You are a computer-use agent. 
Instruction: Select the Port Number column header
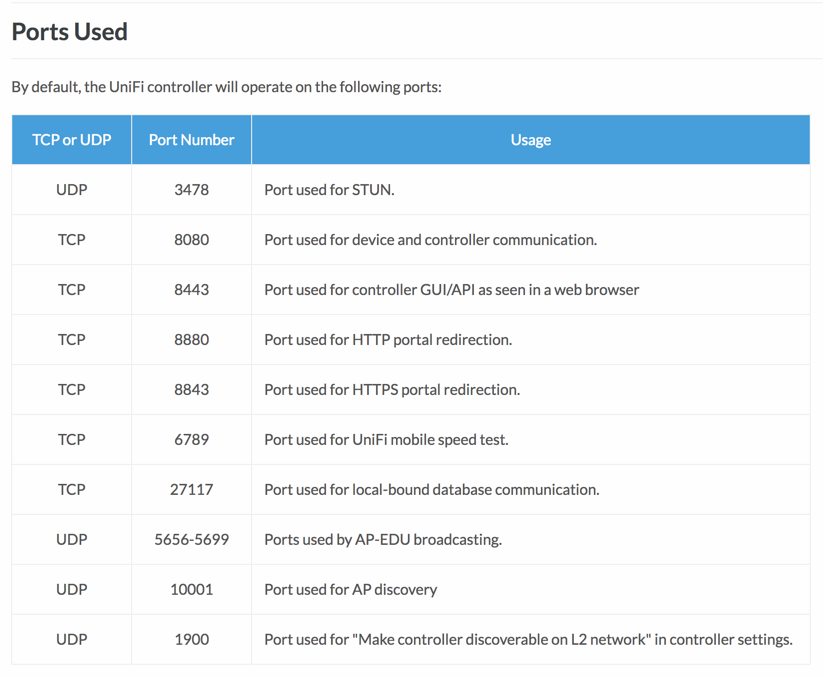tap(192, 140)
